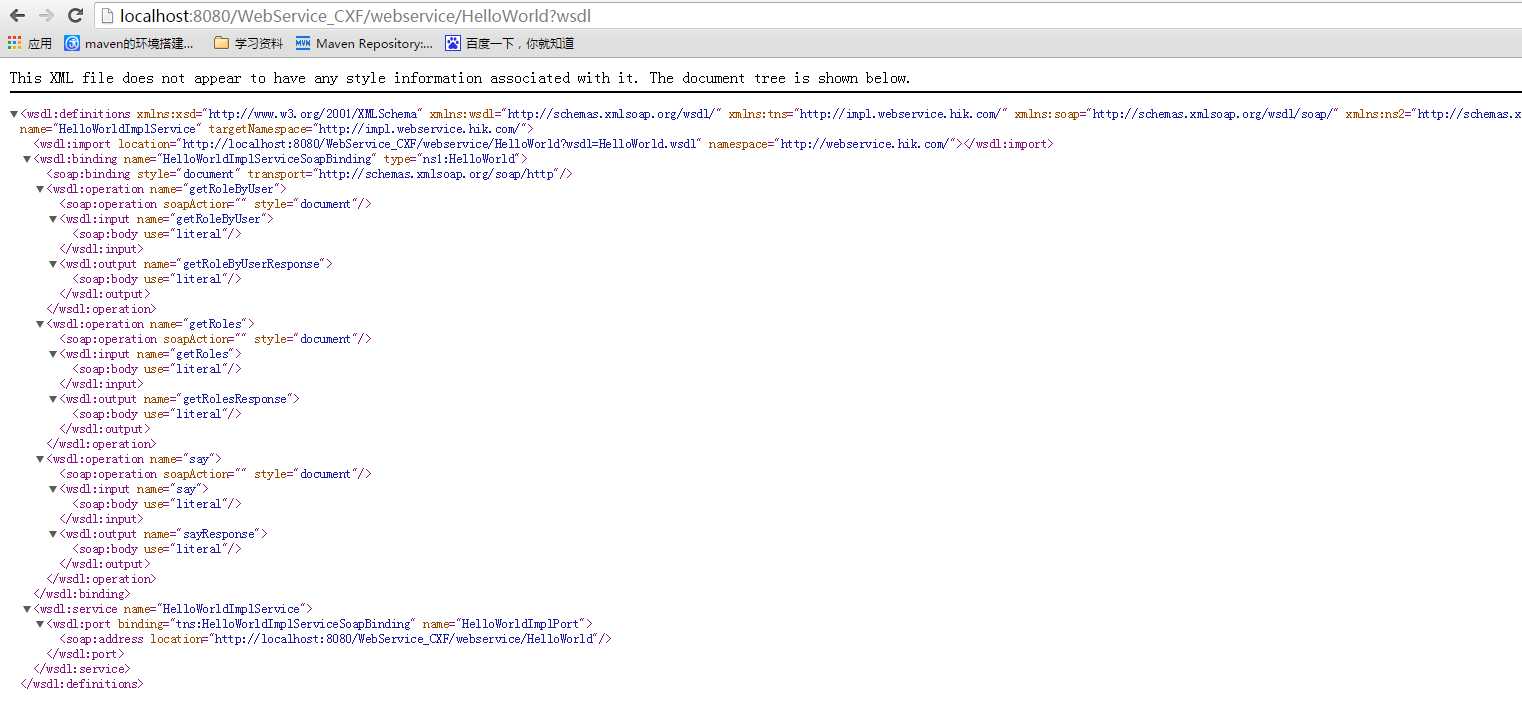Viewport: 1522px width, 703px height.
Task: Reload the WSDL page
Action: 75,15
